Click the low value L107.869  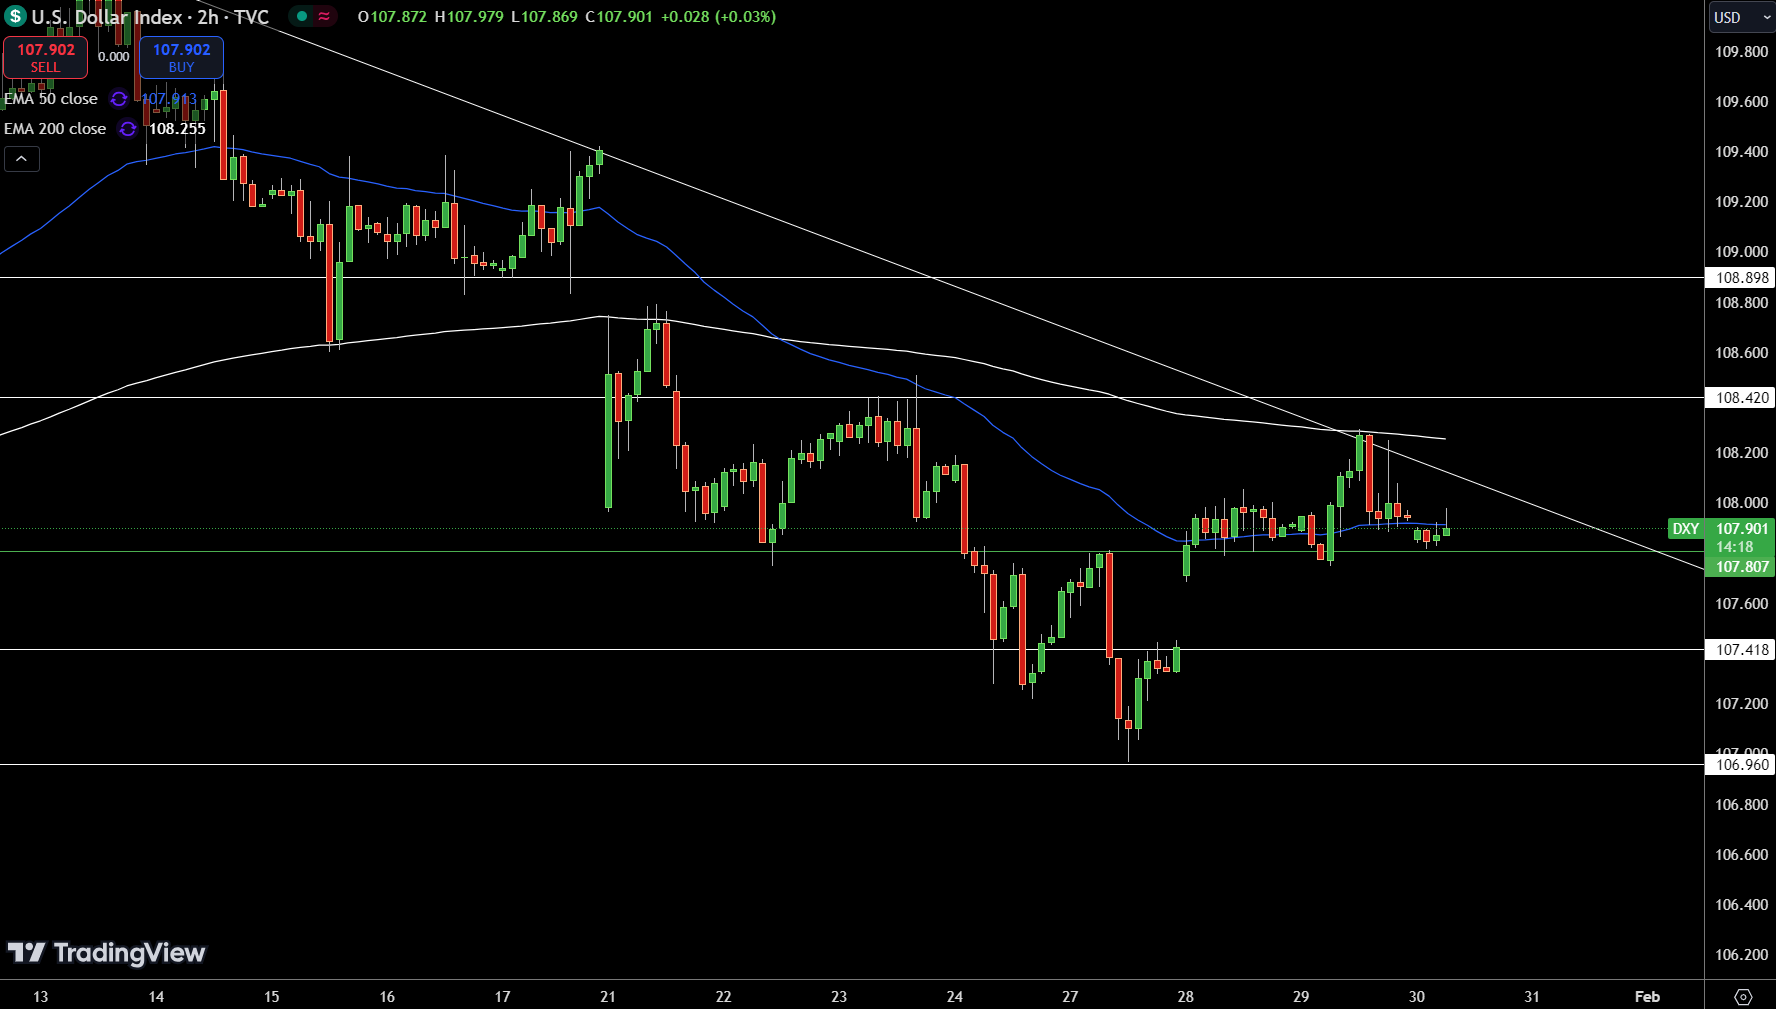pos(544,17)
